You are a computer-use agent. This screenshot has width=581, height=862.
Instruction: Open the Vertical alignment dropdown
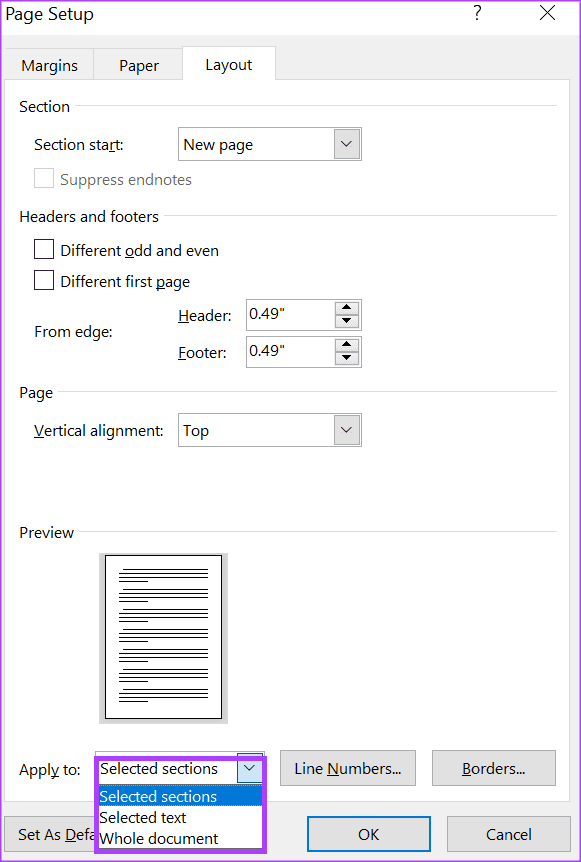(x=346, y=430)
